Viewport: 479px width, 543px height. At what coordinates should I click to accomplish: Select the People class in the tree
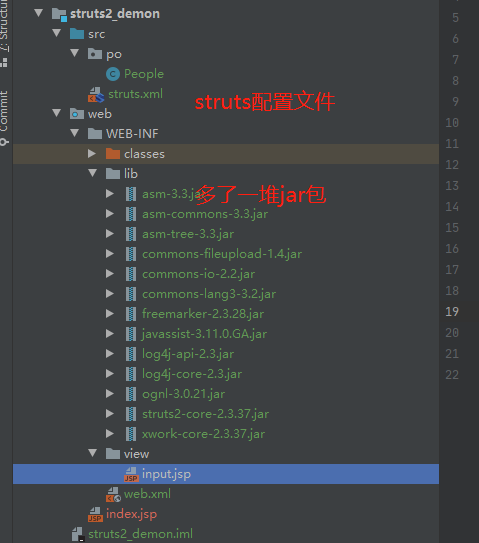[144, 74]
